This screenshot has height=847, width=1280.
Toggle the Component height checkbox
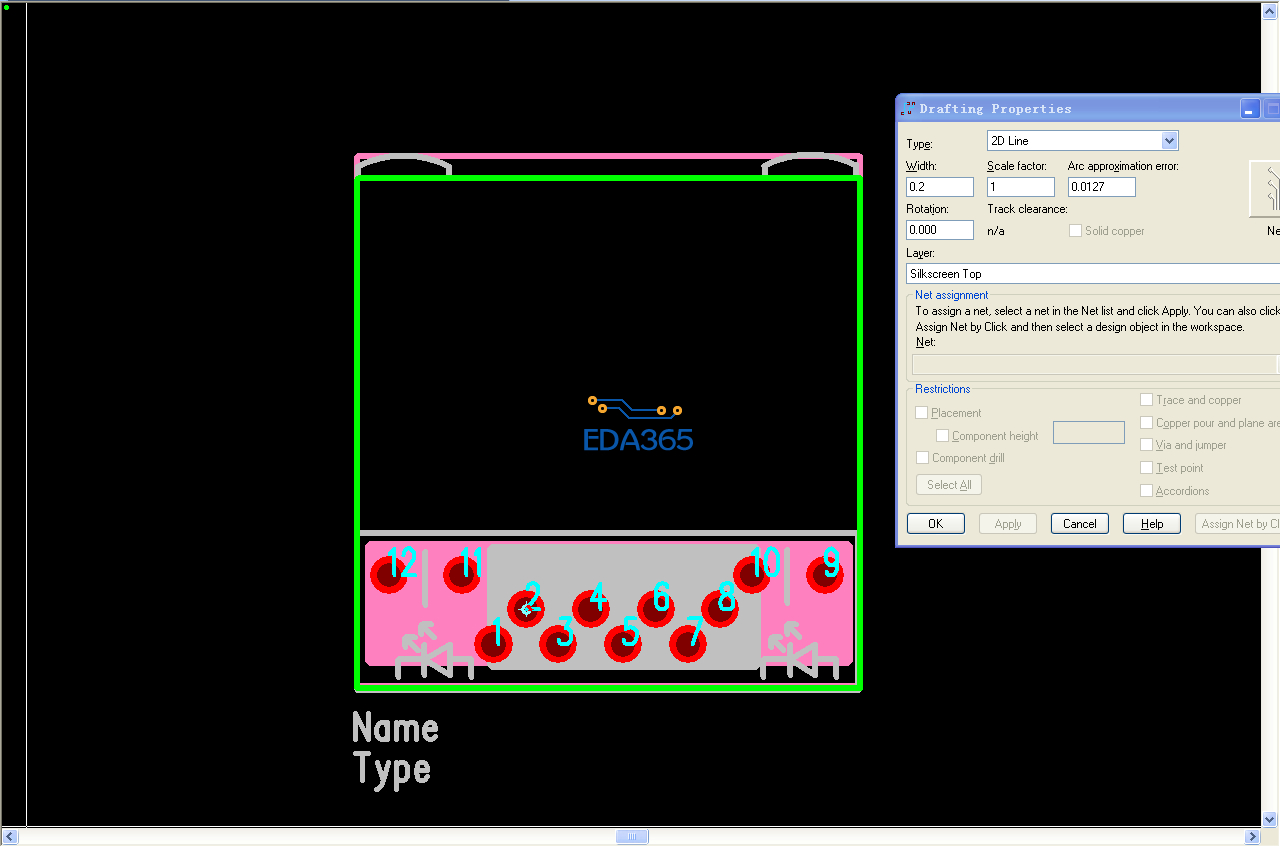pyautogui.click(x=943, y=436)
